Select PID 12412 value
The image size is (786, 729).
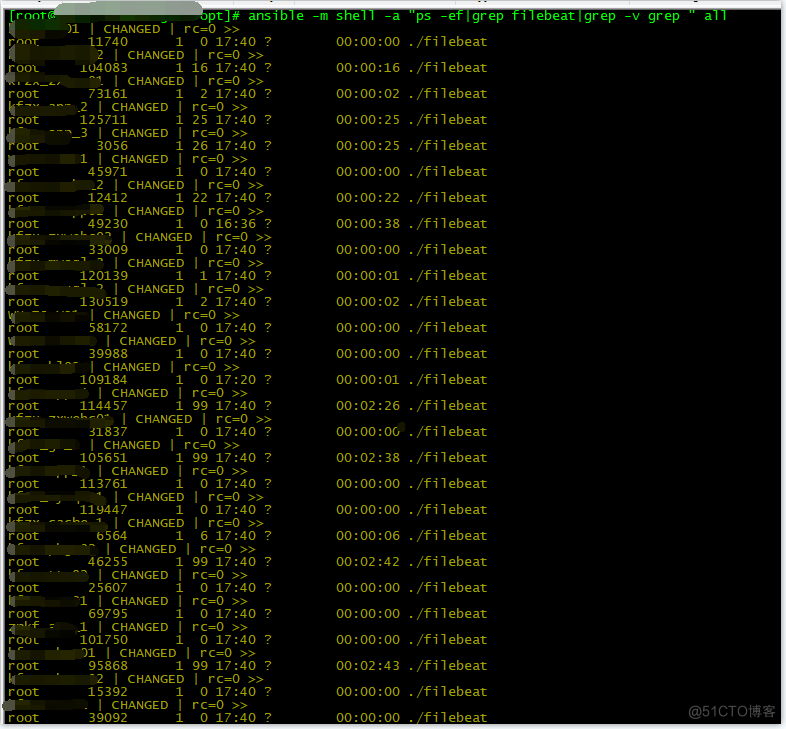point(108,198)
